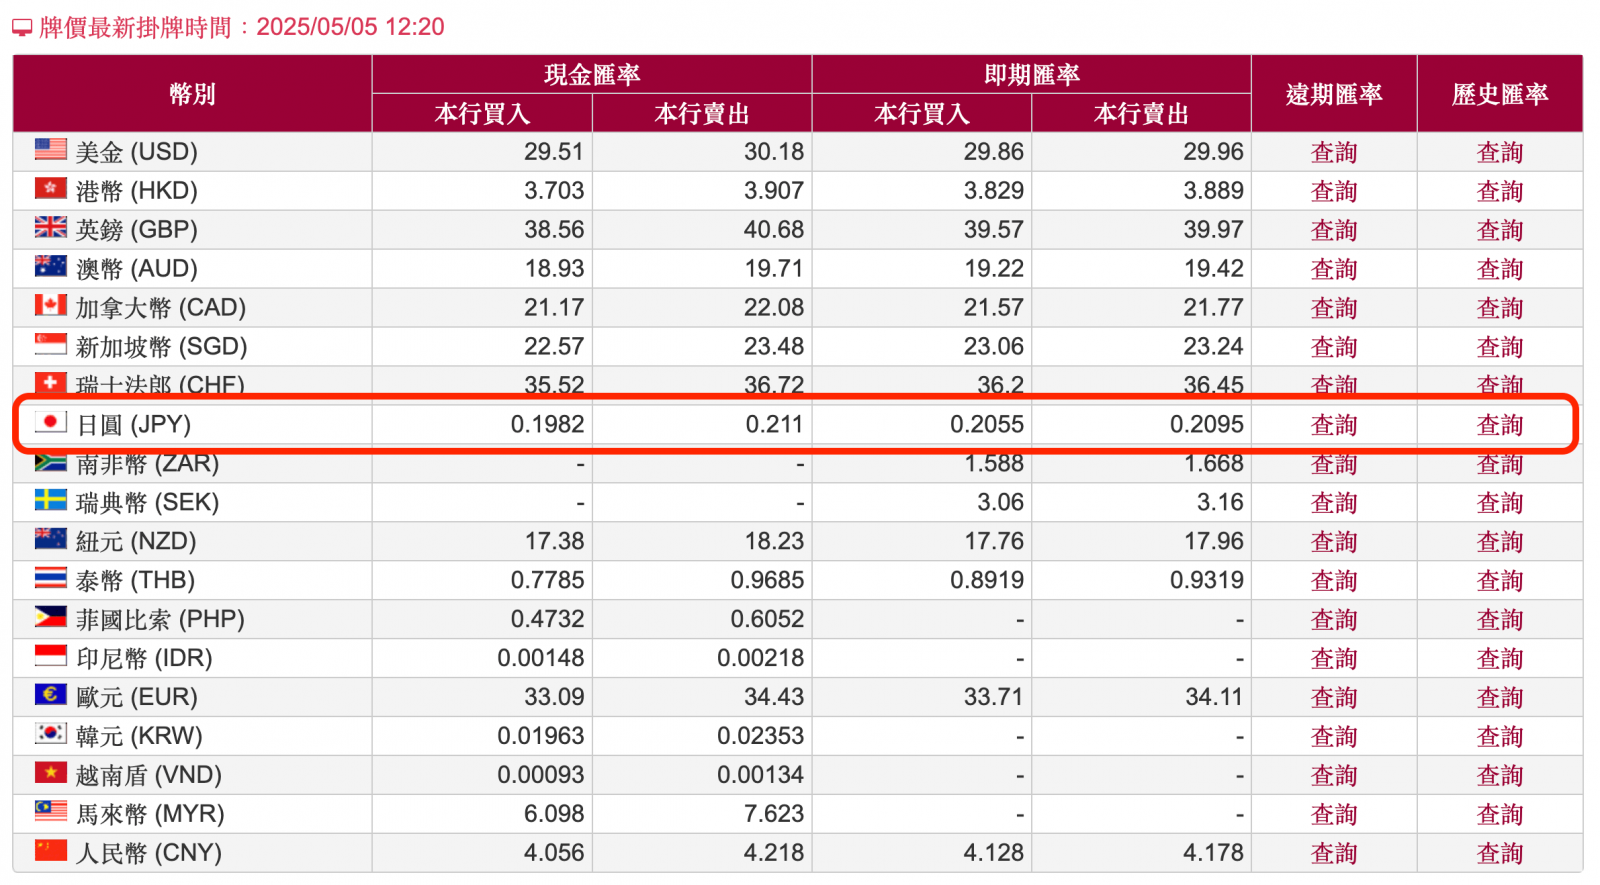
Task: Select the 韓元 (KRW) currency name
Action: (139, 736)
